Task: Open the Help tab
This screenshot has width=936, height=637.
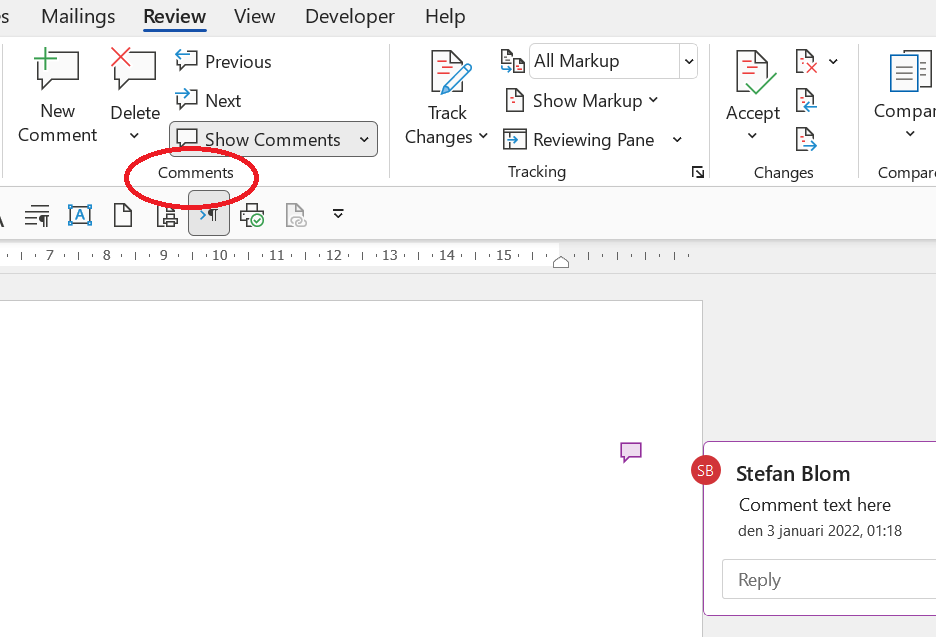Action: click(445, 16)
